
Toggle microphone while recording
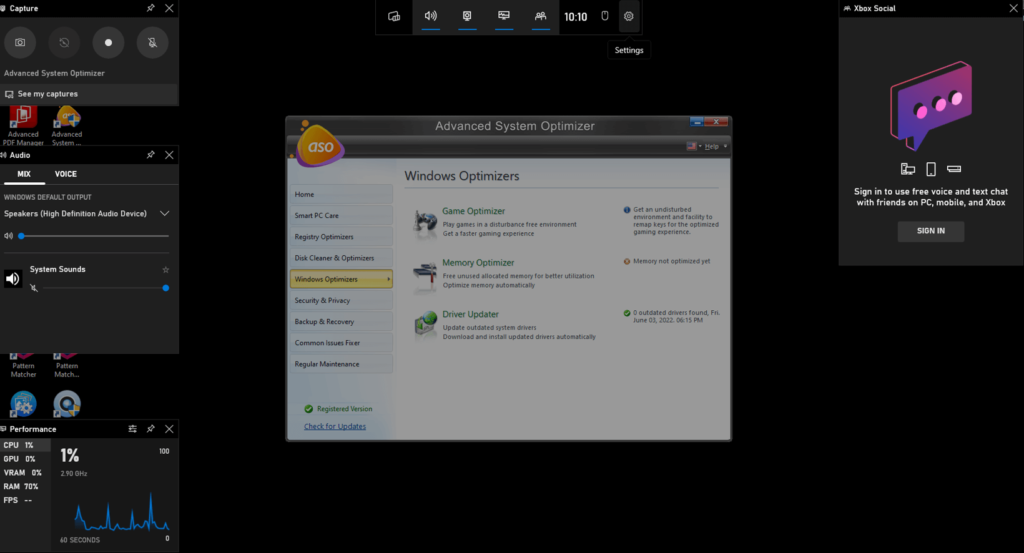coord(152,42)
